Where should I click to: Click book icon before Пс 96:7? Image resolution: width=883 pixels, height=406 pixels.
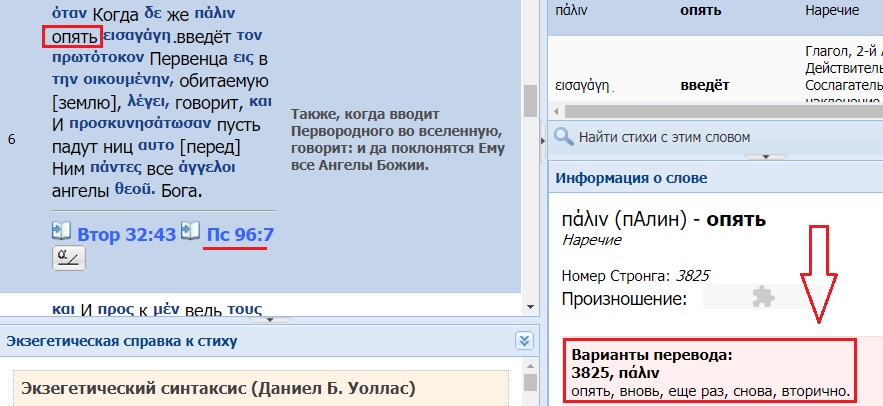coord(192,232)
